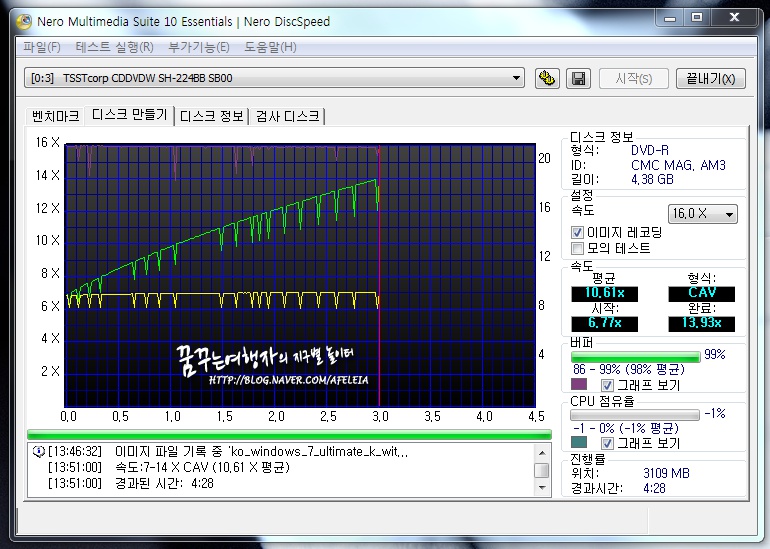Click the log info icon at 13:46:32
The image size is (770, 549).
[x=38, y=451]
